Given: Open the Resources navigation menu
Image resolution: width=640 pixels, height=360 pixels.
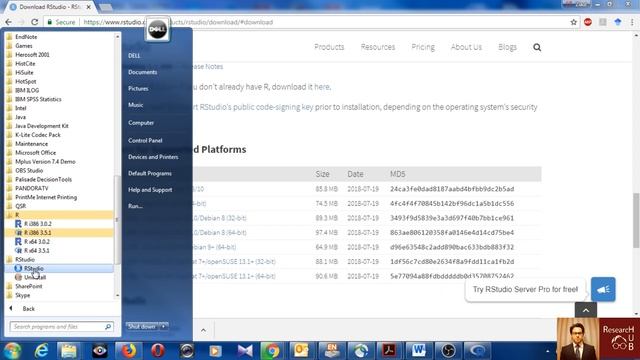Looking at the screenshot, I should coord(378,47).
